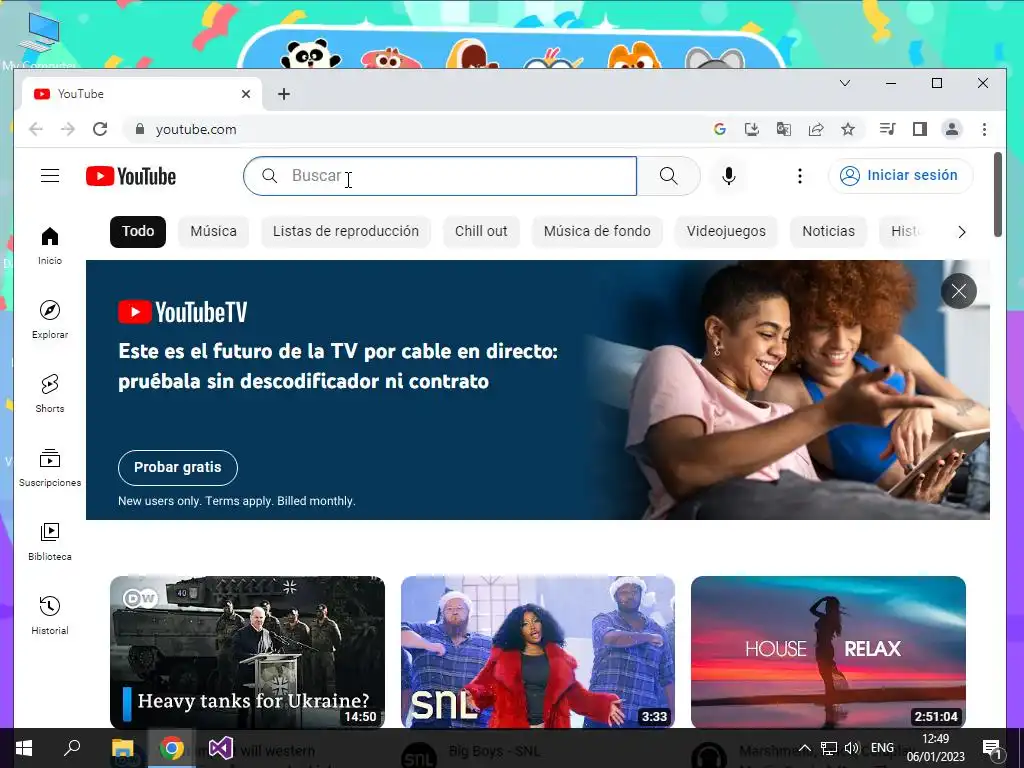Open Windows taskbar search
This screenshot has height=768, width=1024.
click(72, 748)
